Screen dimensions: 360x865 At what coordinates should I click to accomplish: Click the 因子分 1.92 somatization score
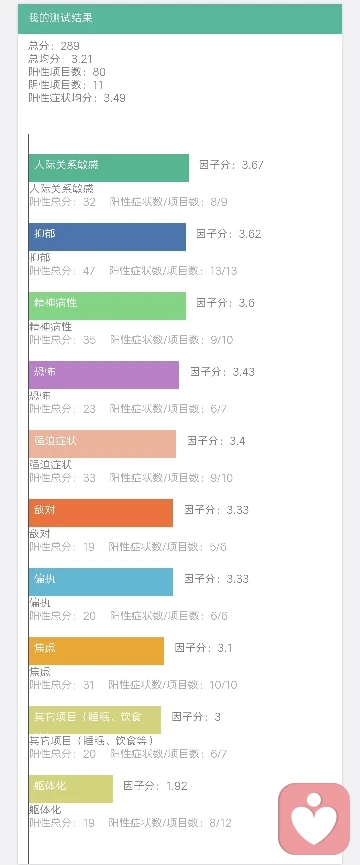(155, 786)
